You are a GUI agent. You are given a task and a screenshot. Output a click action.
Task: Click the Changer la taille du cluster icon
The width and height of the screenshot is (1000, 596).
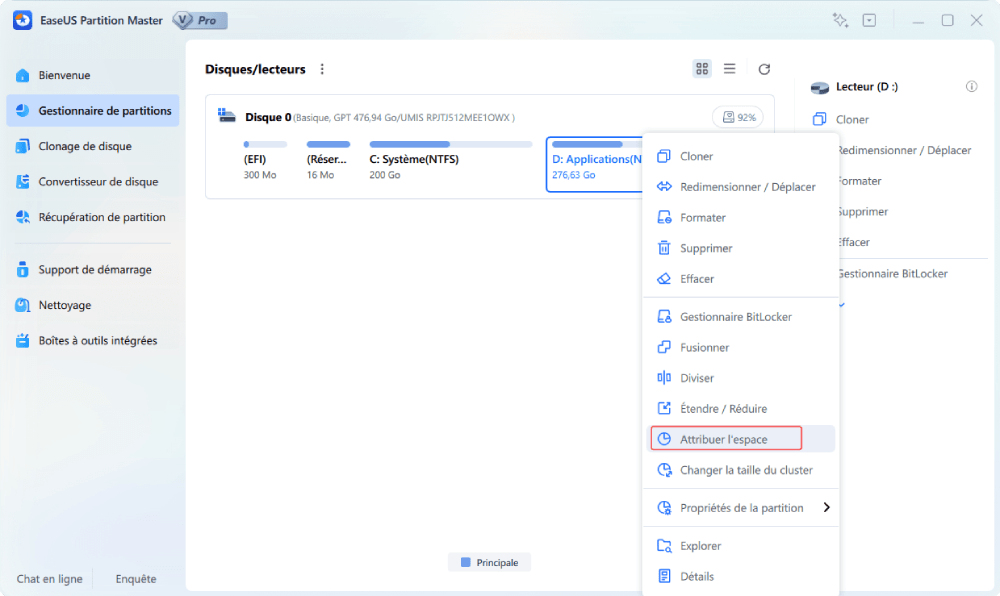(664, 470)
